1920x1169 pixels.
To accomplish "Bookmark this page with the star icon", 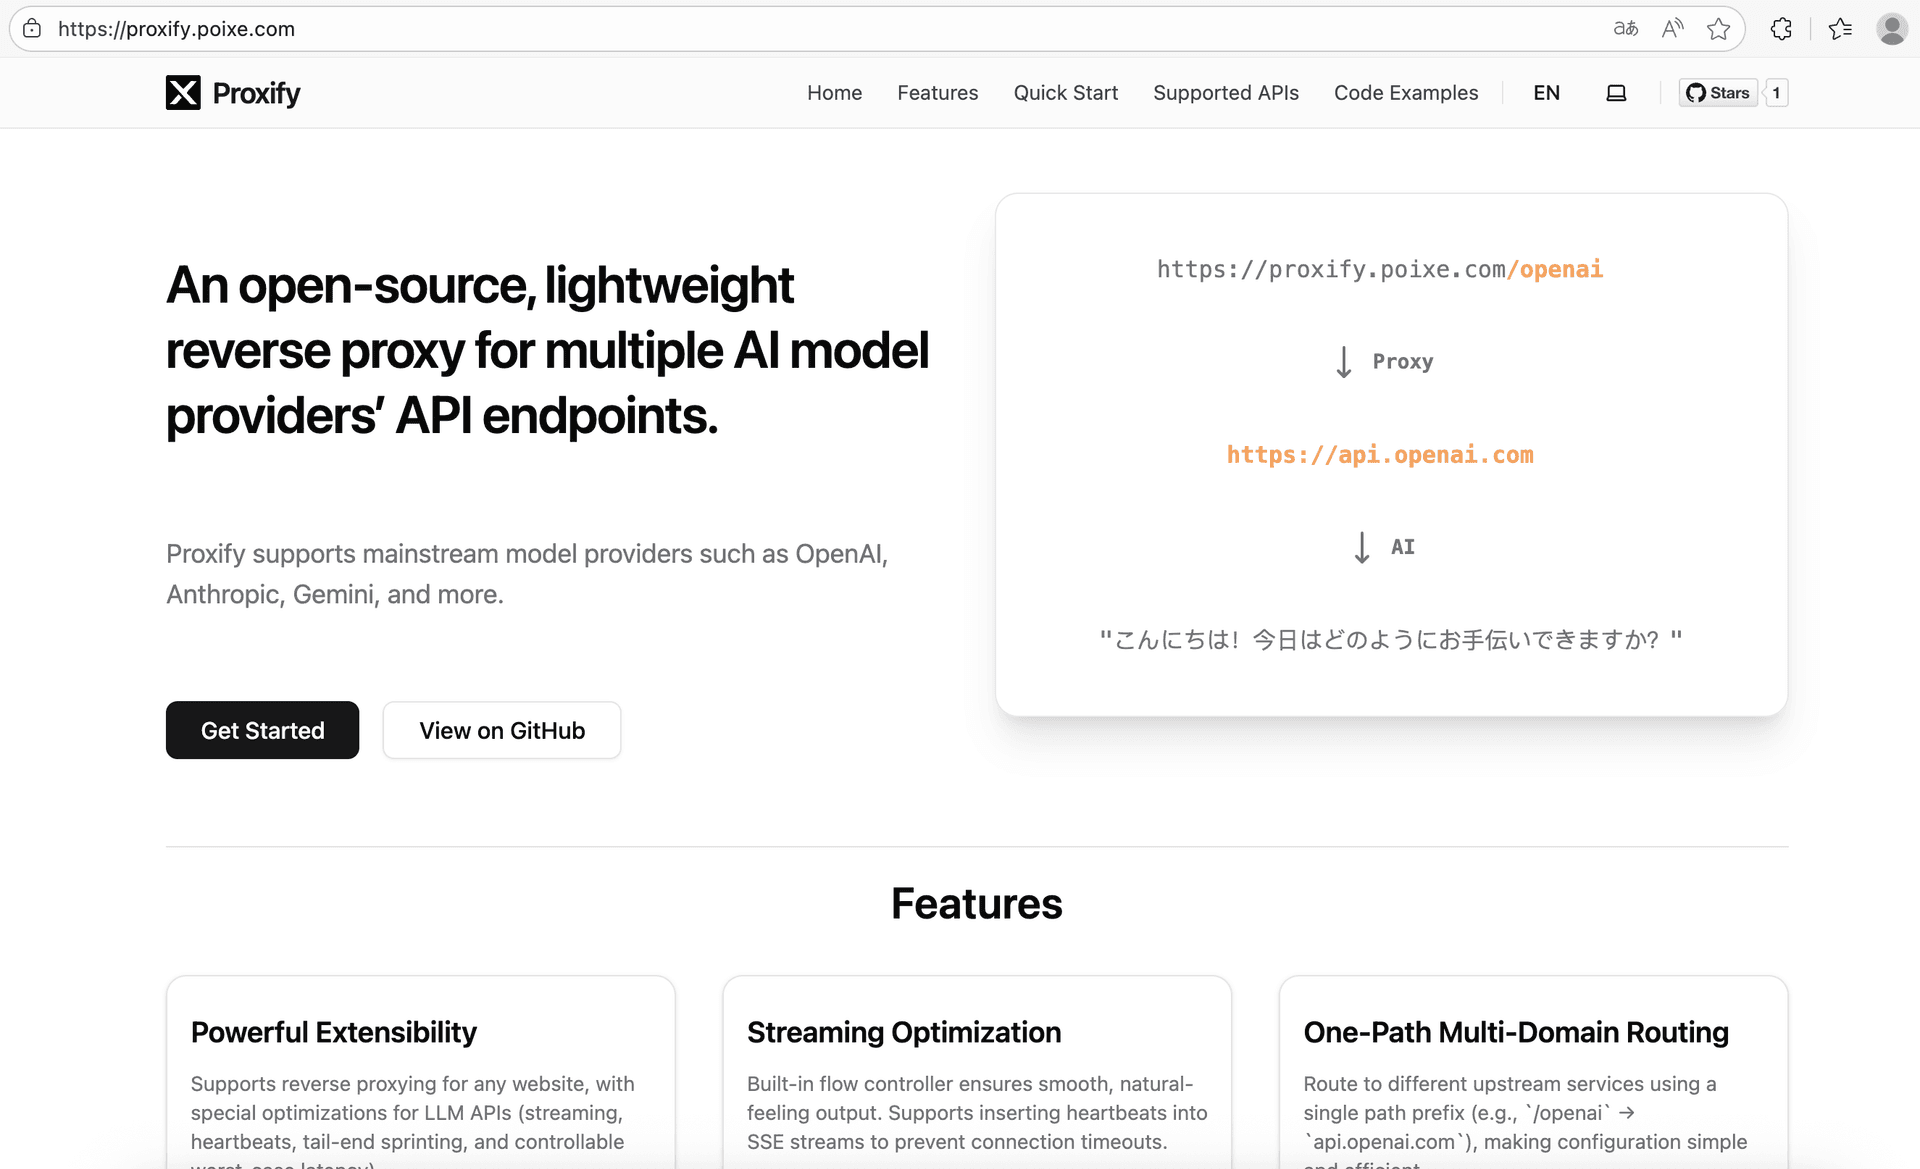I will pyautogui.click(x=1719, y=29).
